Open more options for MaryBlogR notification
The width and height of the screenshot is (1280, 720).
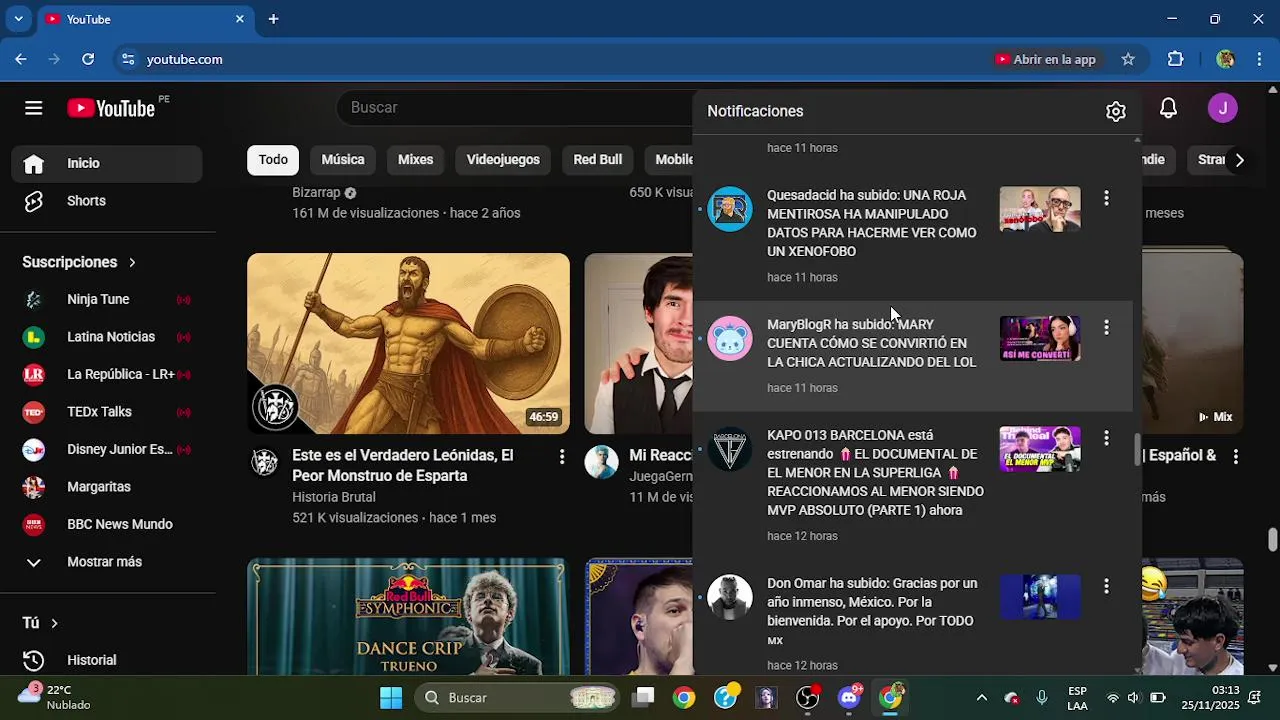coord(1106,327)
